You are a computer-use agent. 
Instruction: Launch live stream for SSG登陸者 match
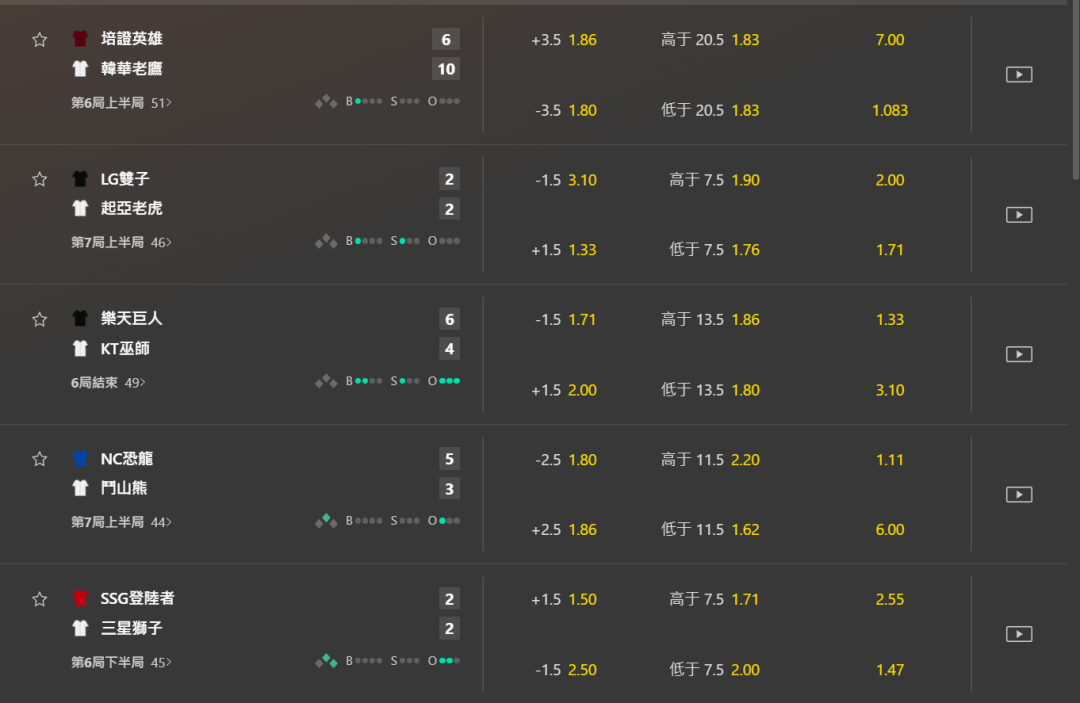point(1019,633)
